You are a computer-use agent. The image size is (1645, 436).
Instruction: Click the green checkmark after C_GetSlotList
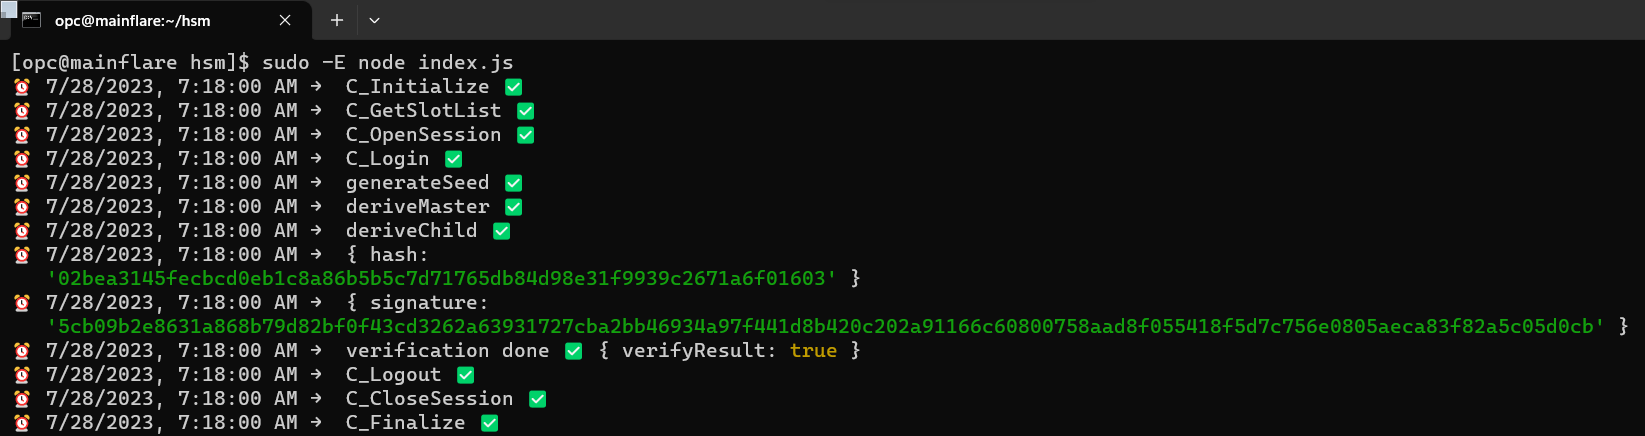(x=526, y=111)
